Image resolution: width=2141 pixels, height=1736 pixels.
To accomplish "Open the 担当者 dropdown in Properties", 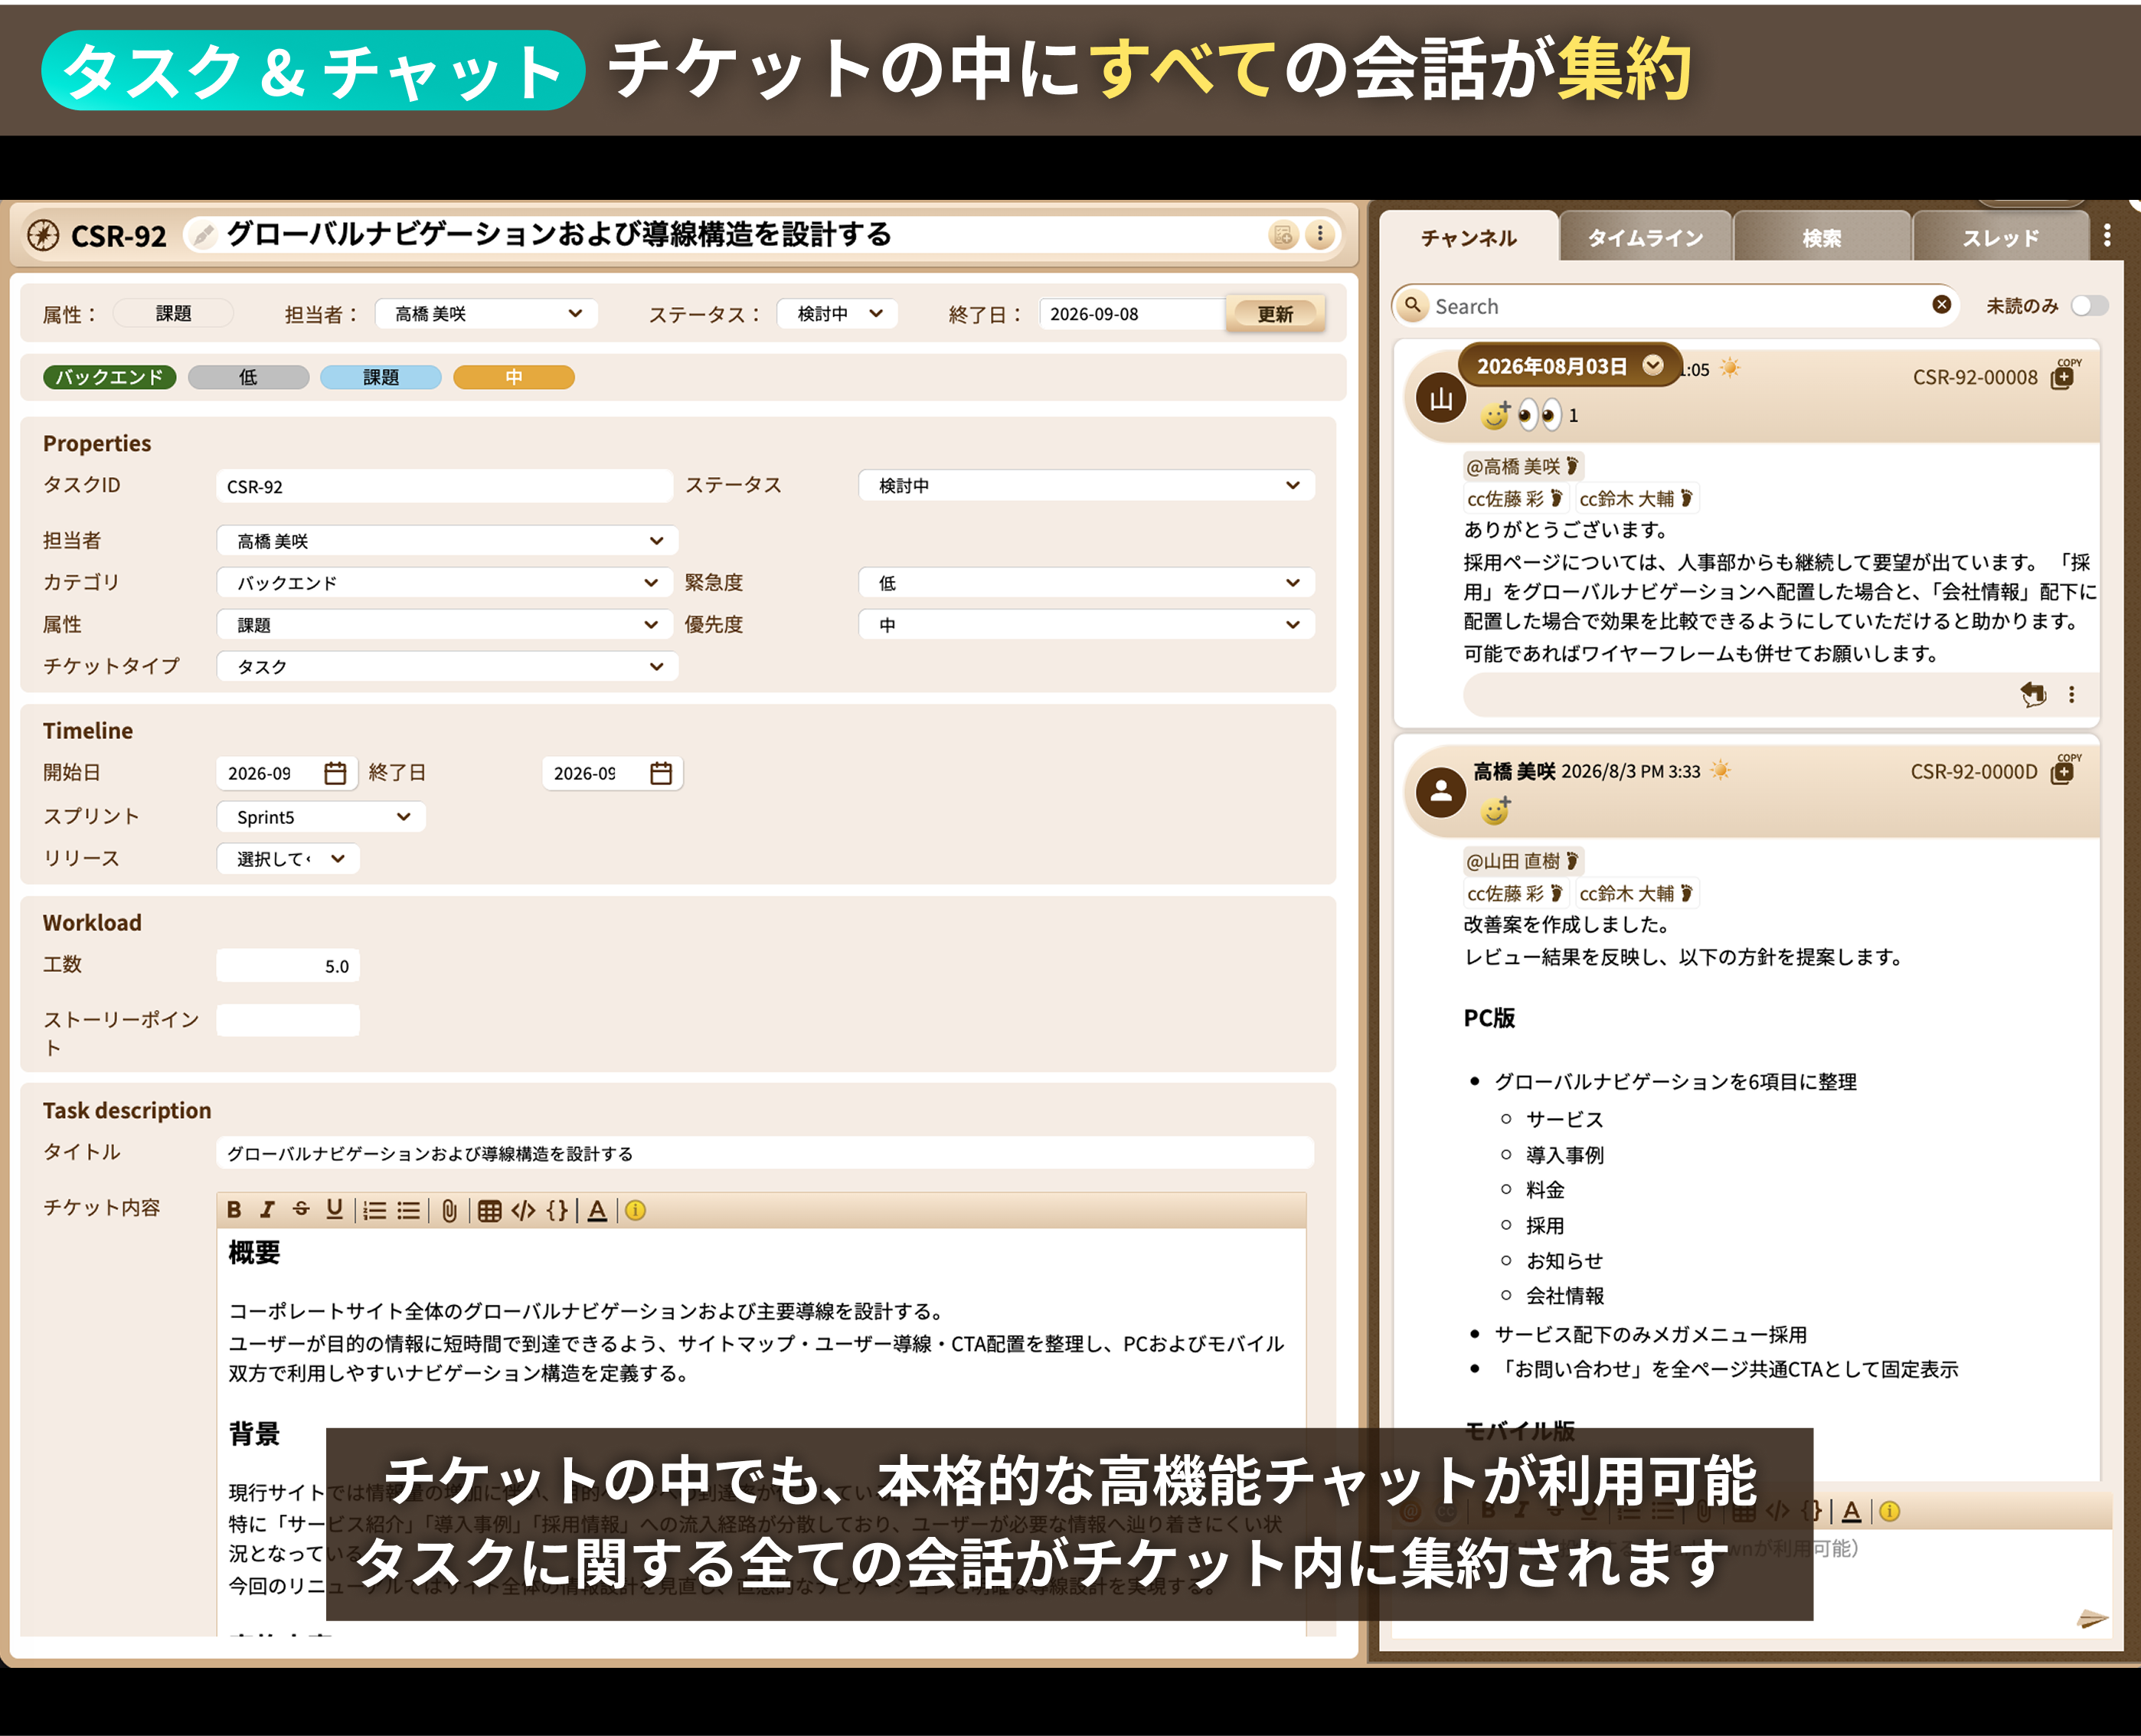I will (x=447, y=541).
